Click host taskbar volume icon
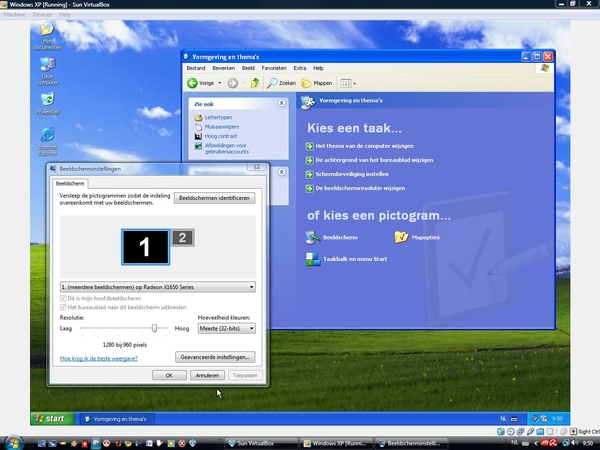Screen dimensions: 600x450 point(575,443)
